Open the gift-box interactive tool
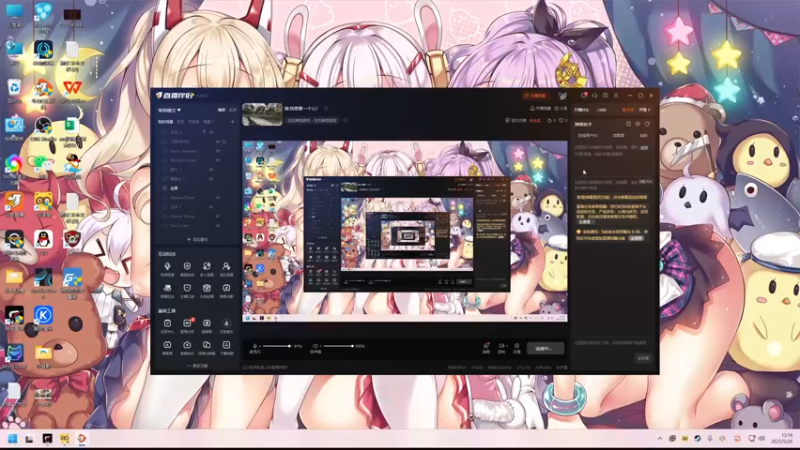The image size is (800, 450). (x=207, y=290)
